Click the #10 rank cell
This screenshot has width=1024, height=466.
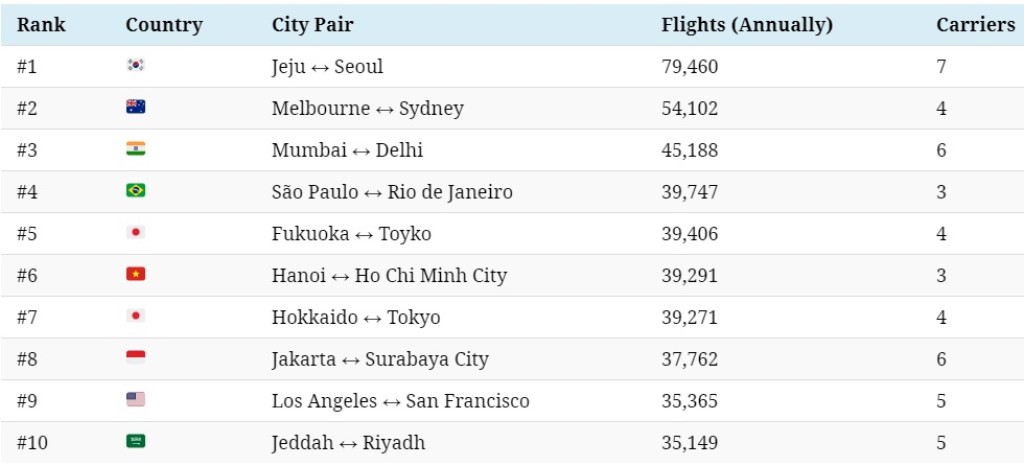(32, 443)
